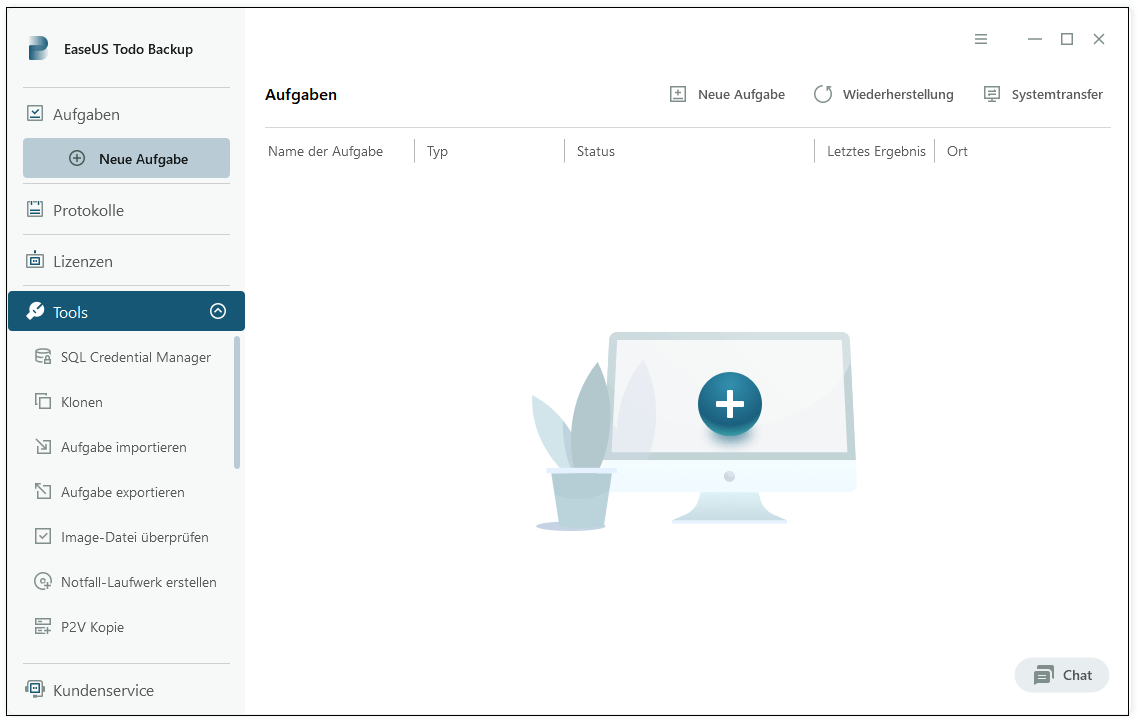Open Wiederherstellung from the toolbar
The image size is (1139, 722).
883,94
